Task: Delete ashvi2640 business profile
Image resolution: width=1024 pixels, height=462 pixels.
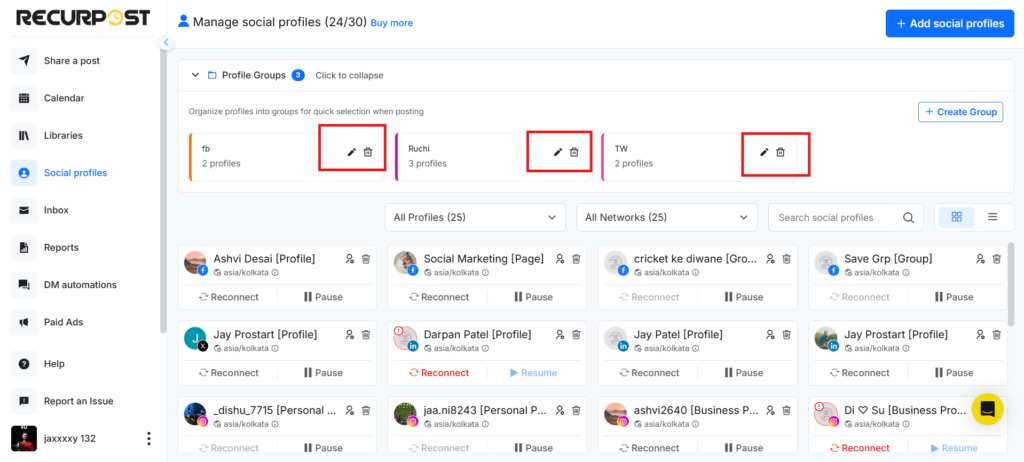Action: point(786,410)
